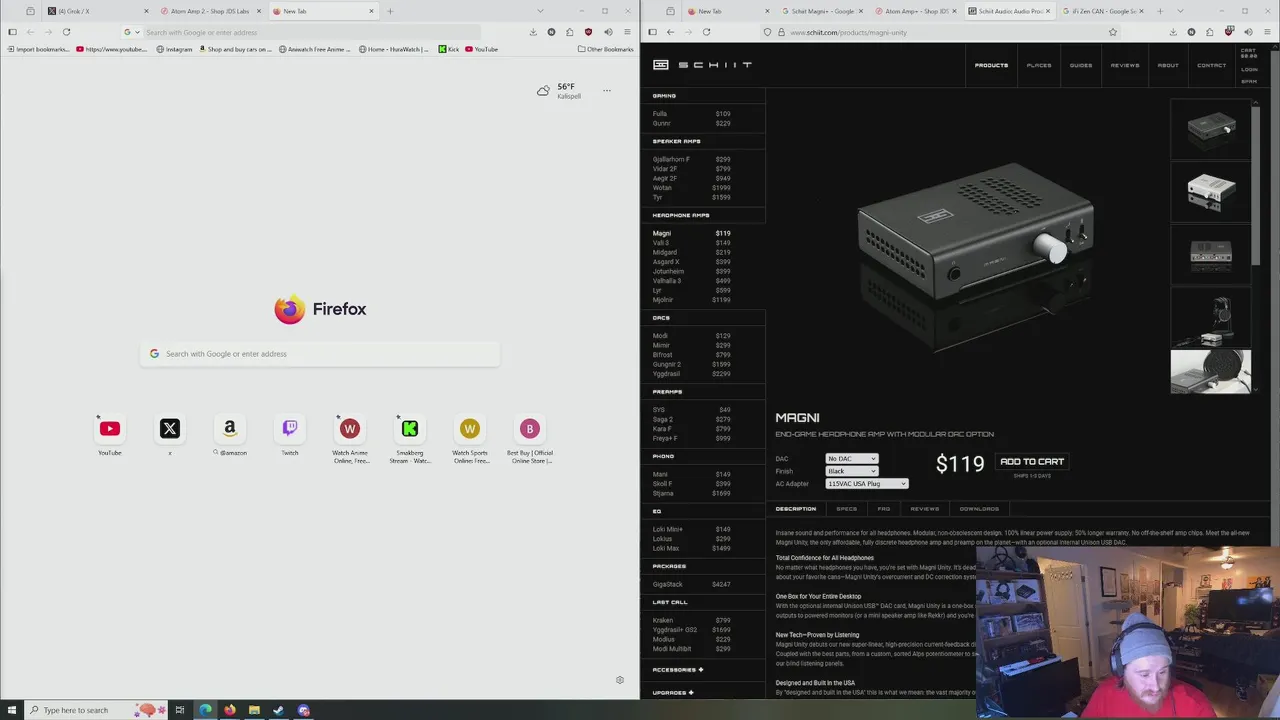The height and width of the screenshot is (720, 1280).
Task: Click the Windows Start button
Action: pyautogui.click(x=11, y=710)
